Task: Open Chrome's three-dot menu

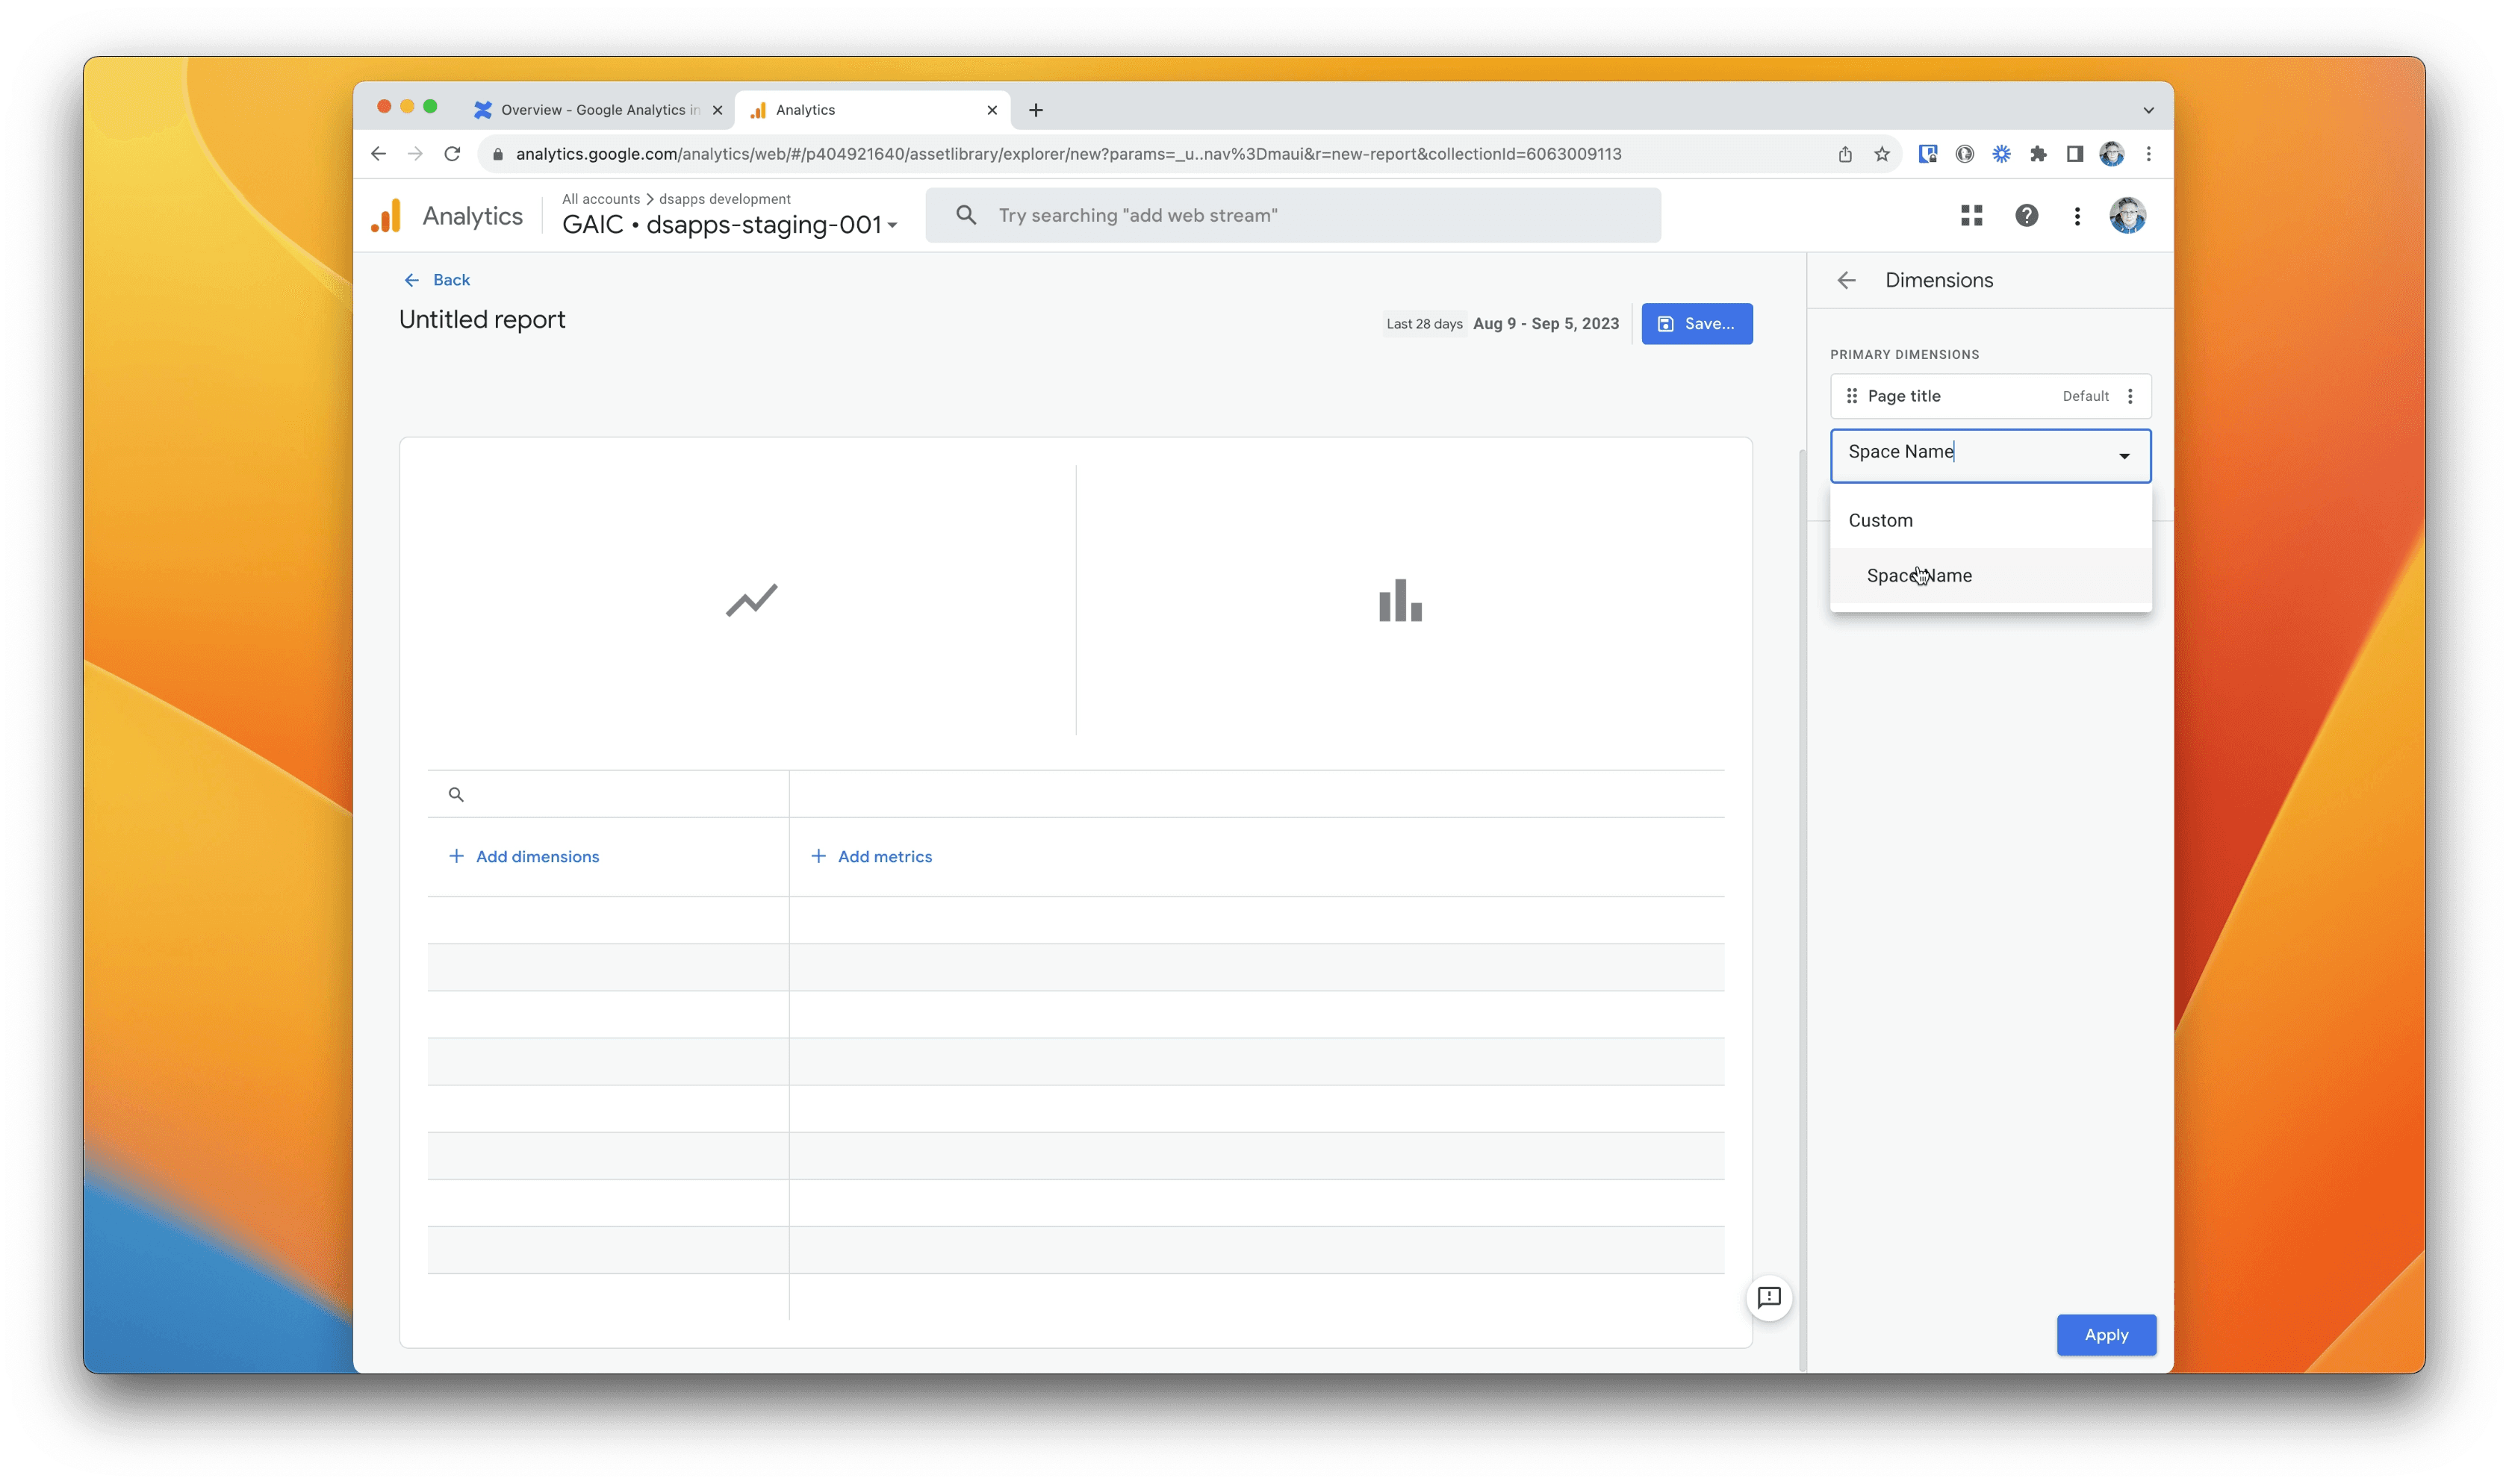Action: 2148,154
